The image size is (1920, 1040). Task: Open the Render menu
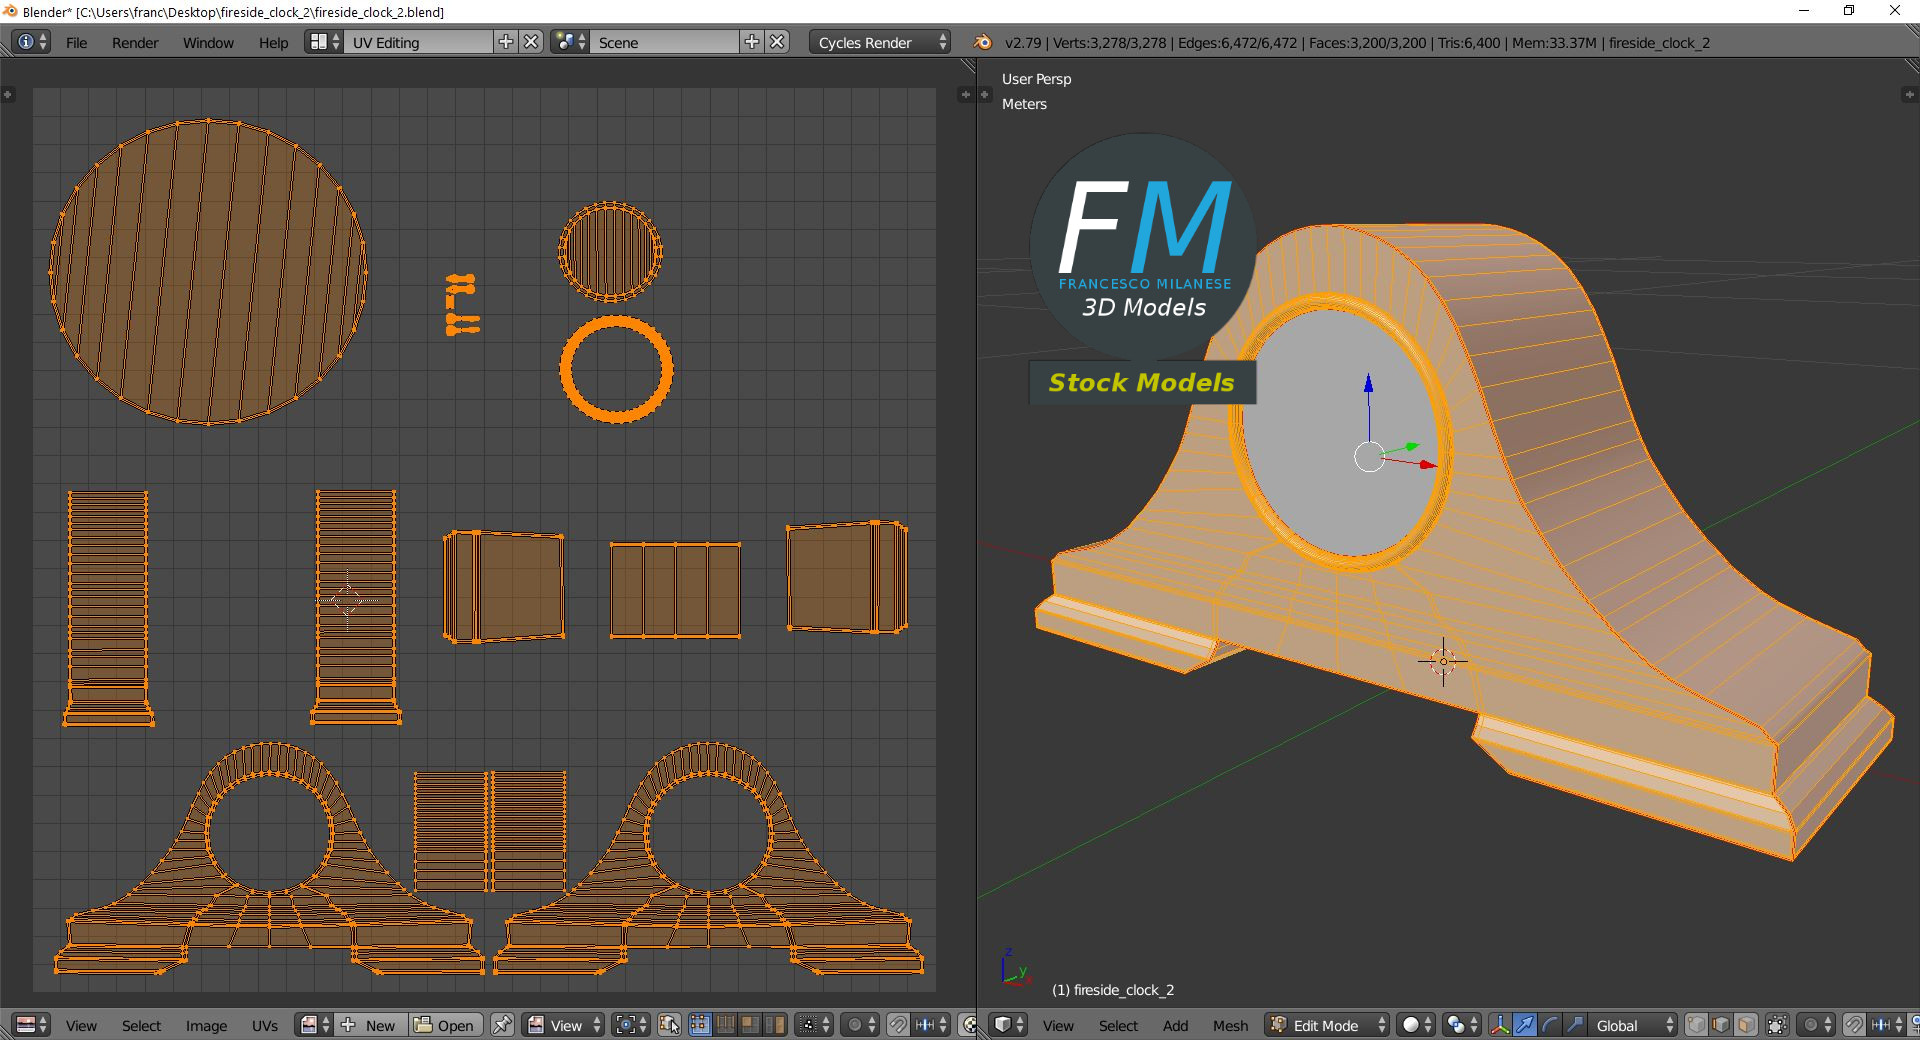(135, 42)
